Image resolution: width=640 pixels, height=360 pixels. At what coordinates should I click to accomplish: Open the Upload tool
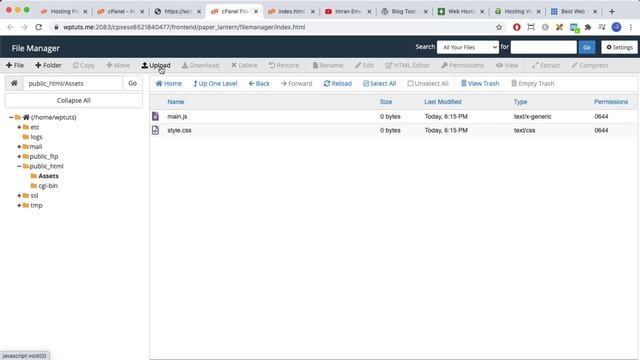pos(156,65)
